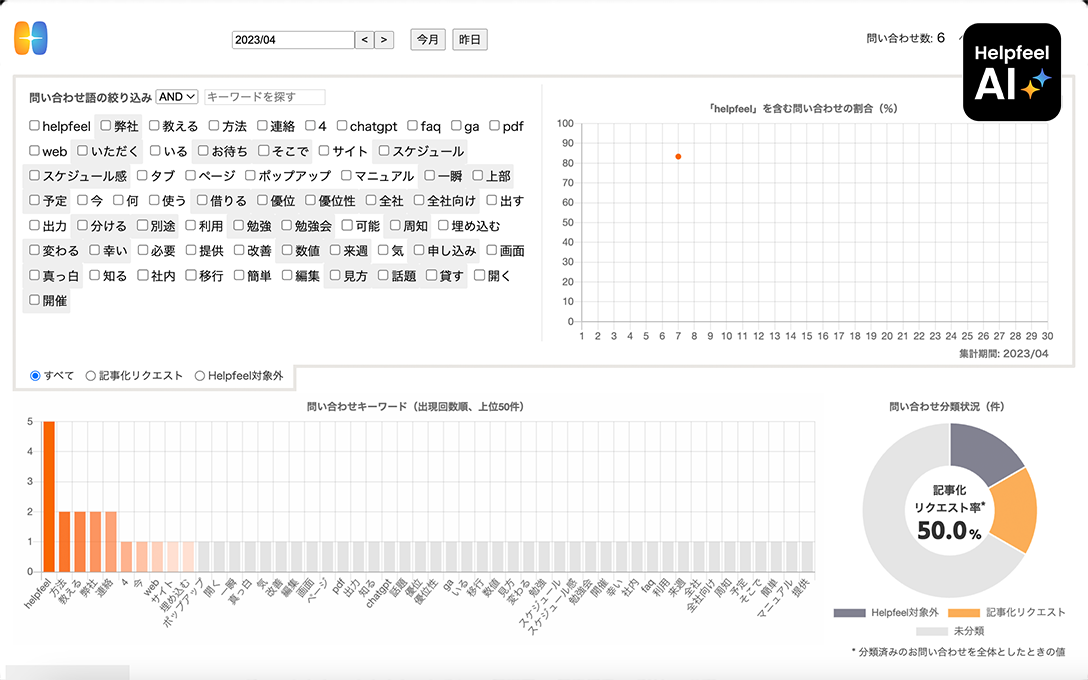Click the 今月 button
The height and width of the screenshot is (680, 1088).
point(427,40)
